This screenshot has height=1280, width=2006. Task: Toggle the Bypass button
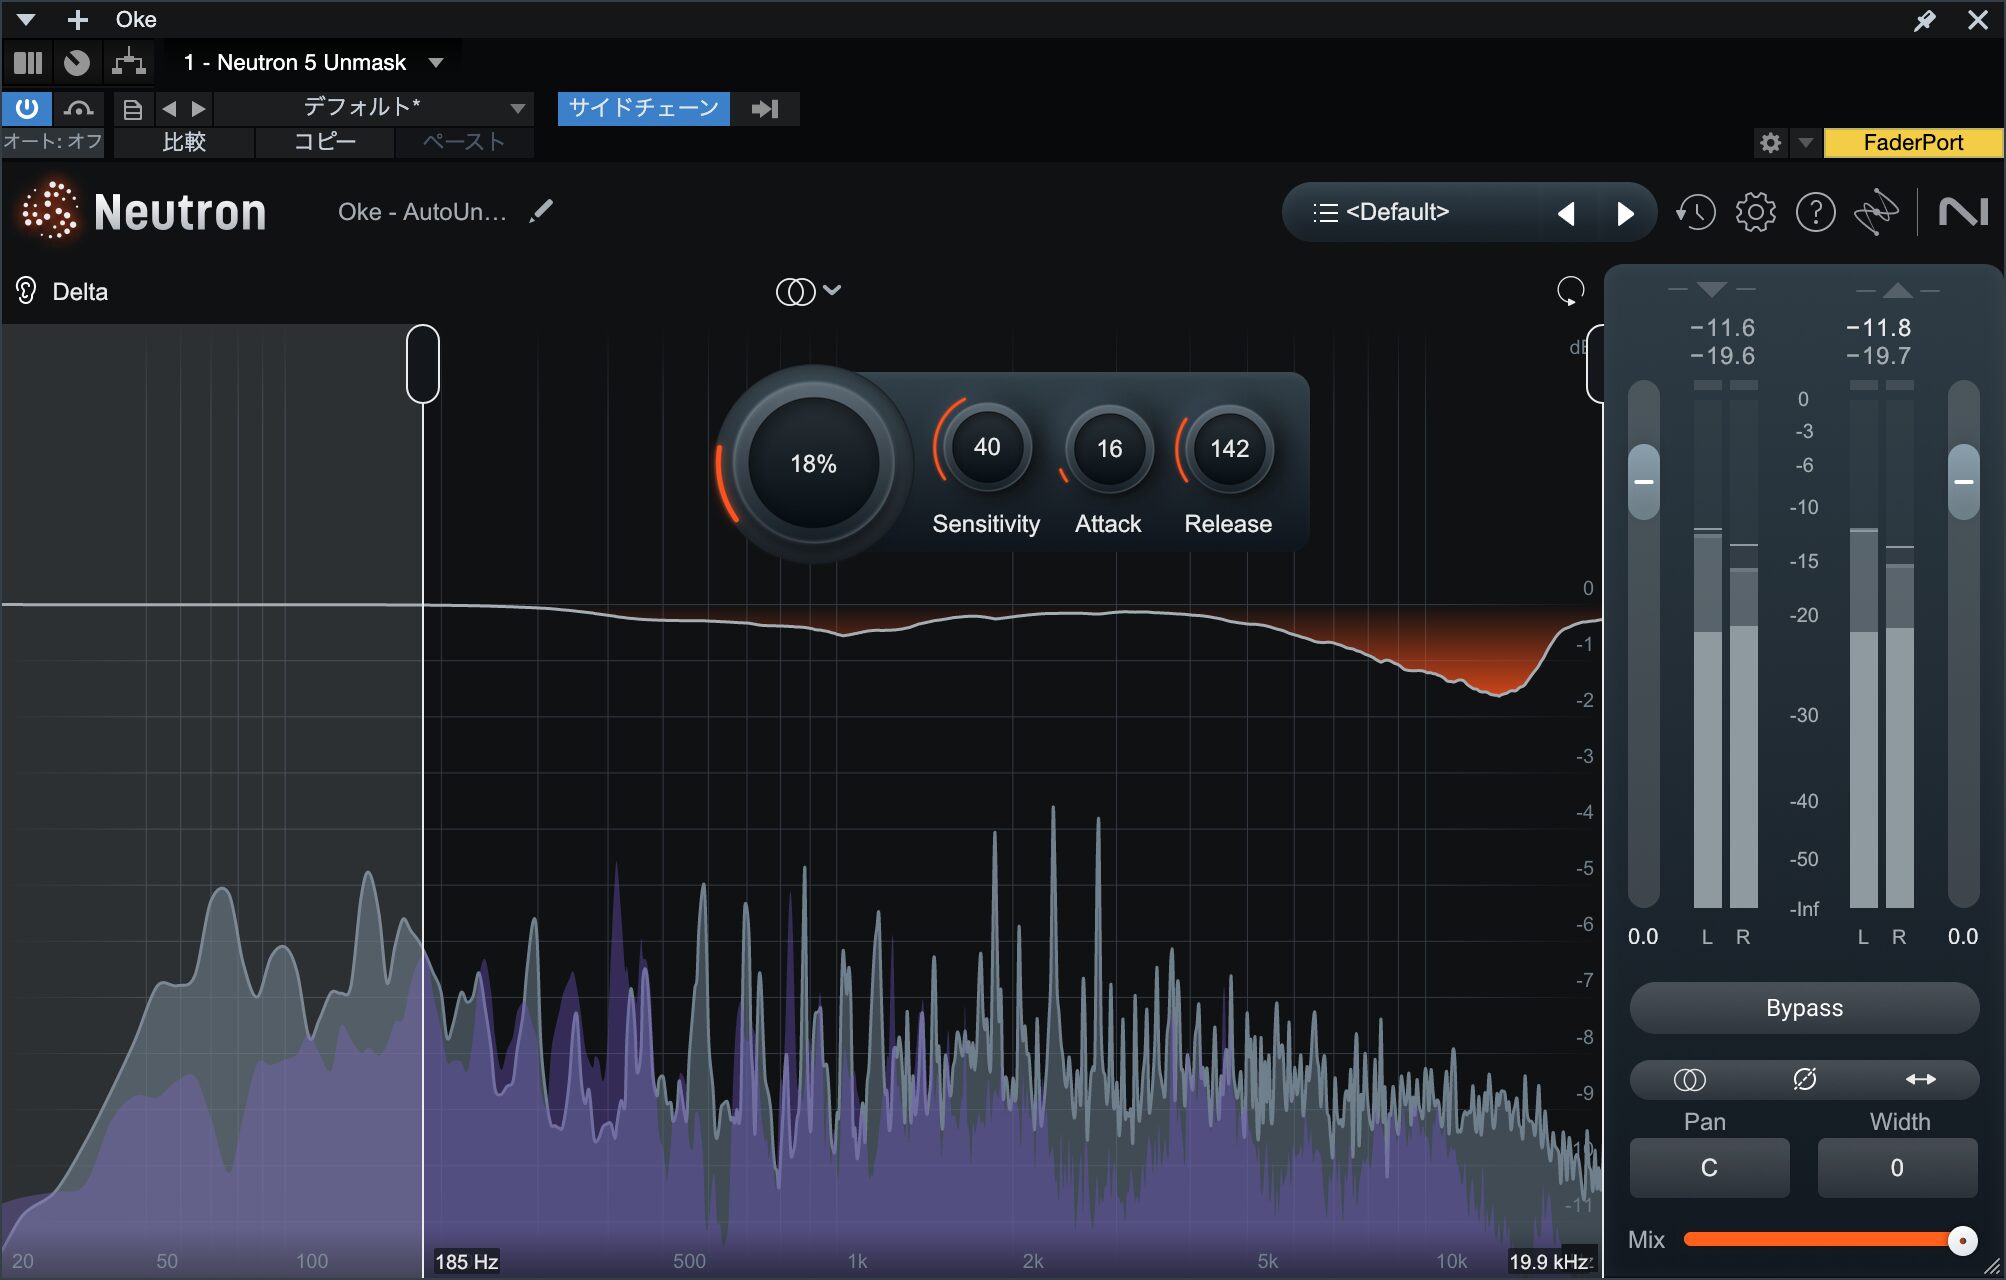point(1803,1008)
